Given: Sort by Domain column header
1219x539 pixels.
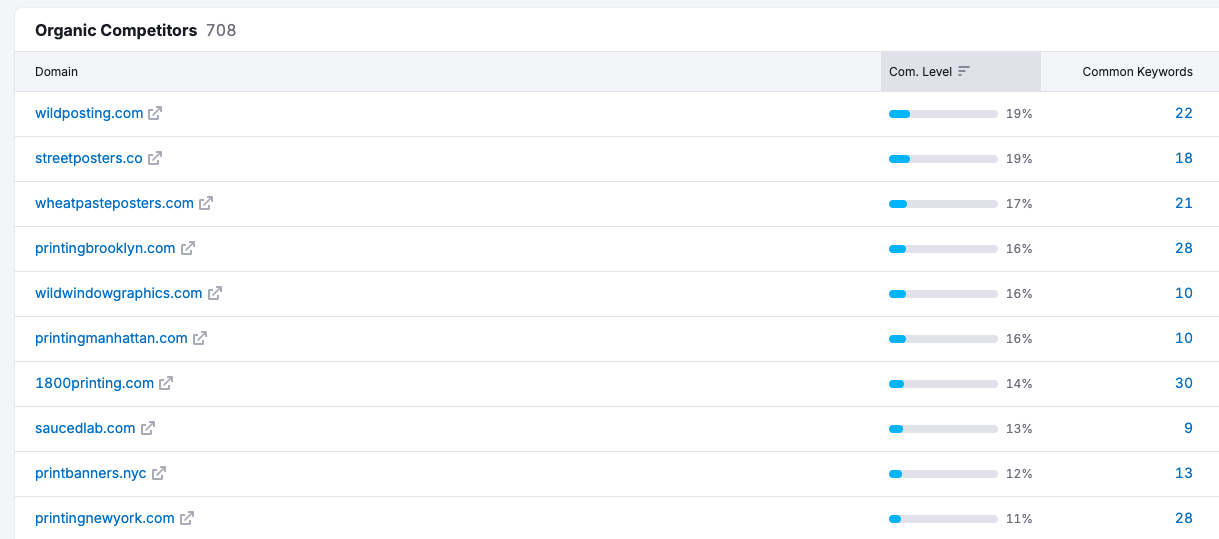Looking at the screenshot, I should (56, 72).
